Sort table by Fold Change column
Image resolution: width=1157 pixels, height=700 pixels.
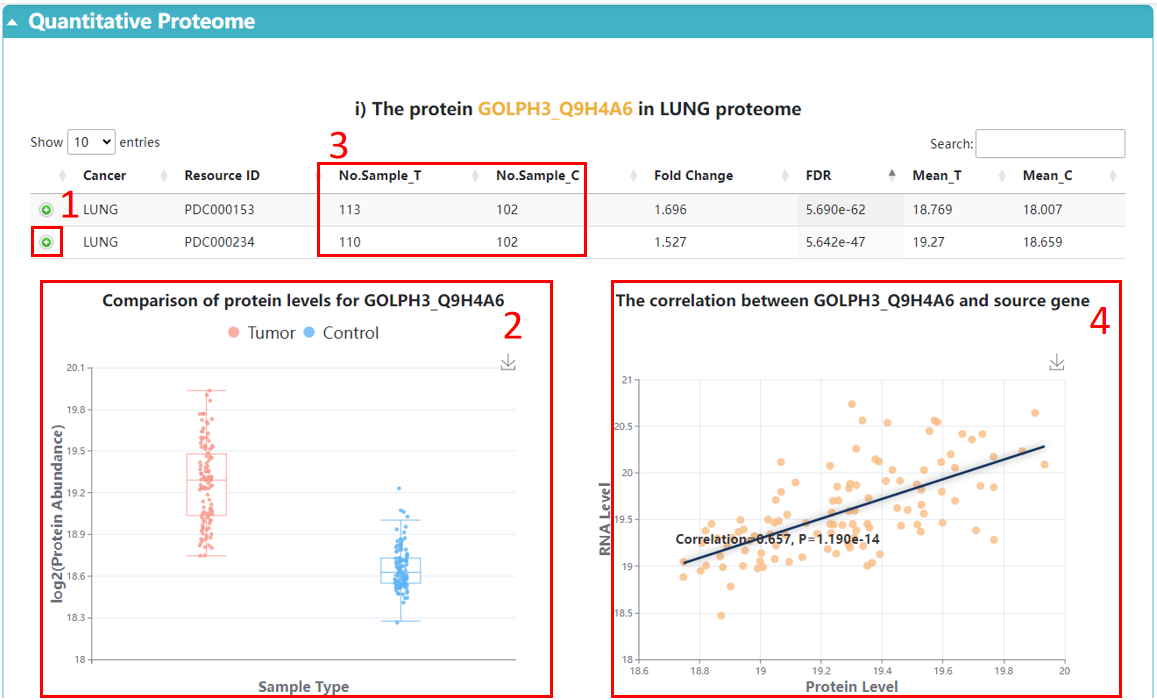[x=693, y=176]
